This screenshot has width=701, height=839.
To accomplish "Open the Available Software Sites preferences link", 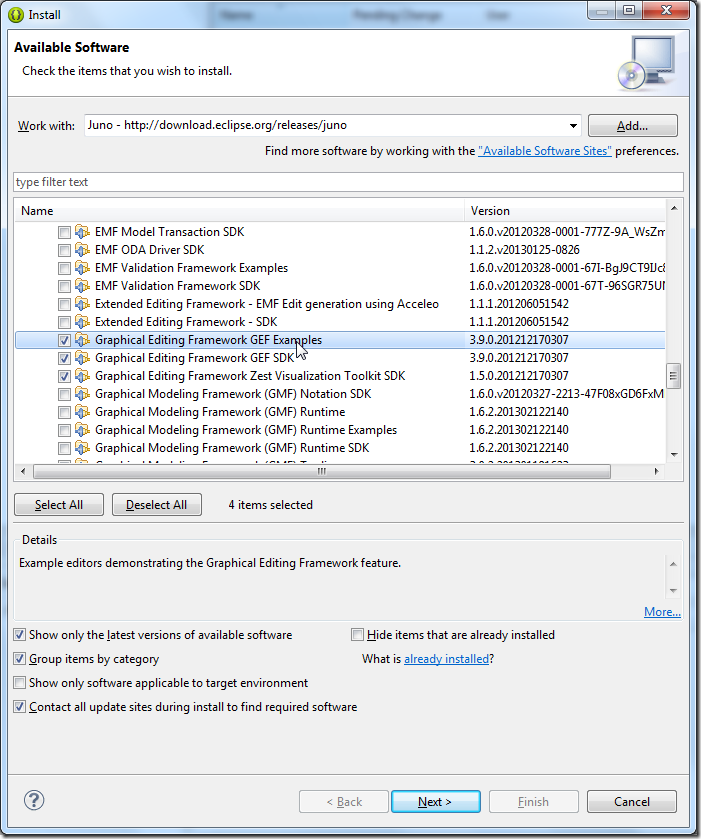I will pos(545,151).
